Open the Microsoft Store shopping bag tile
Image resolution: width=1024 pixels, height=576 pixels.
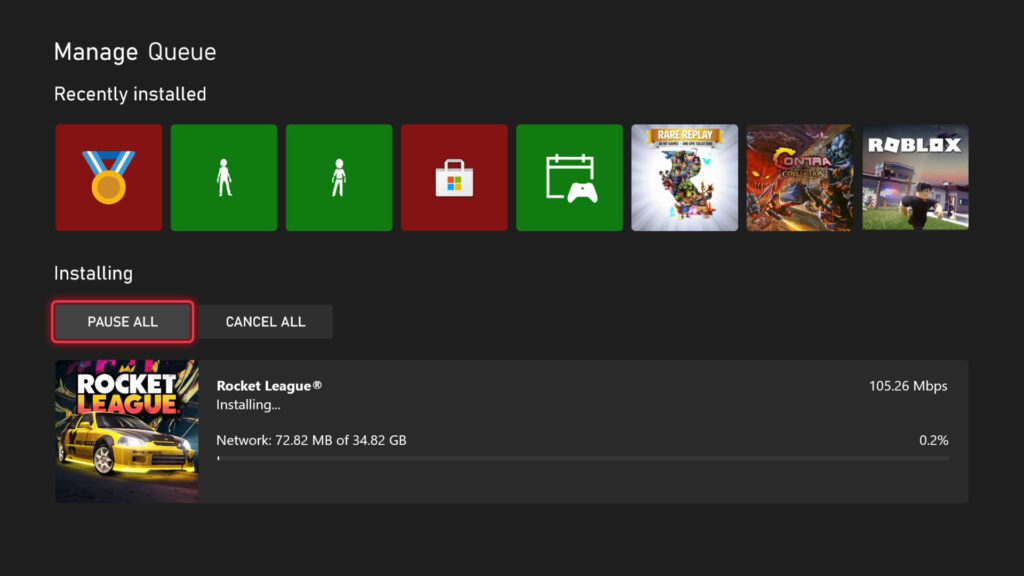454,177
